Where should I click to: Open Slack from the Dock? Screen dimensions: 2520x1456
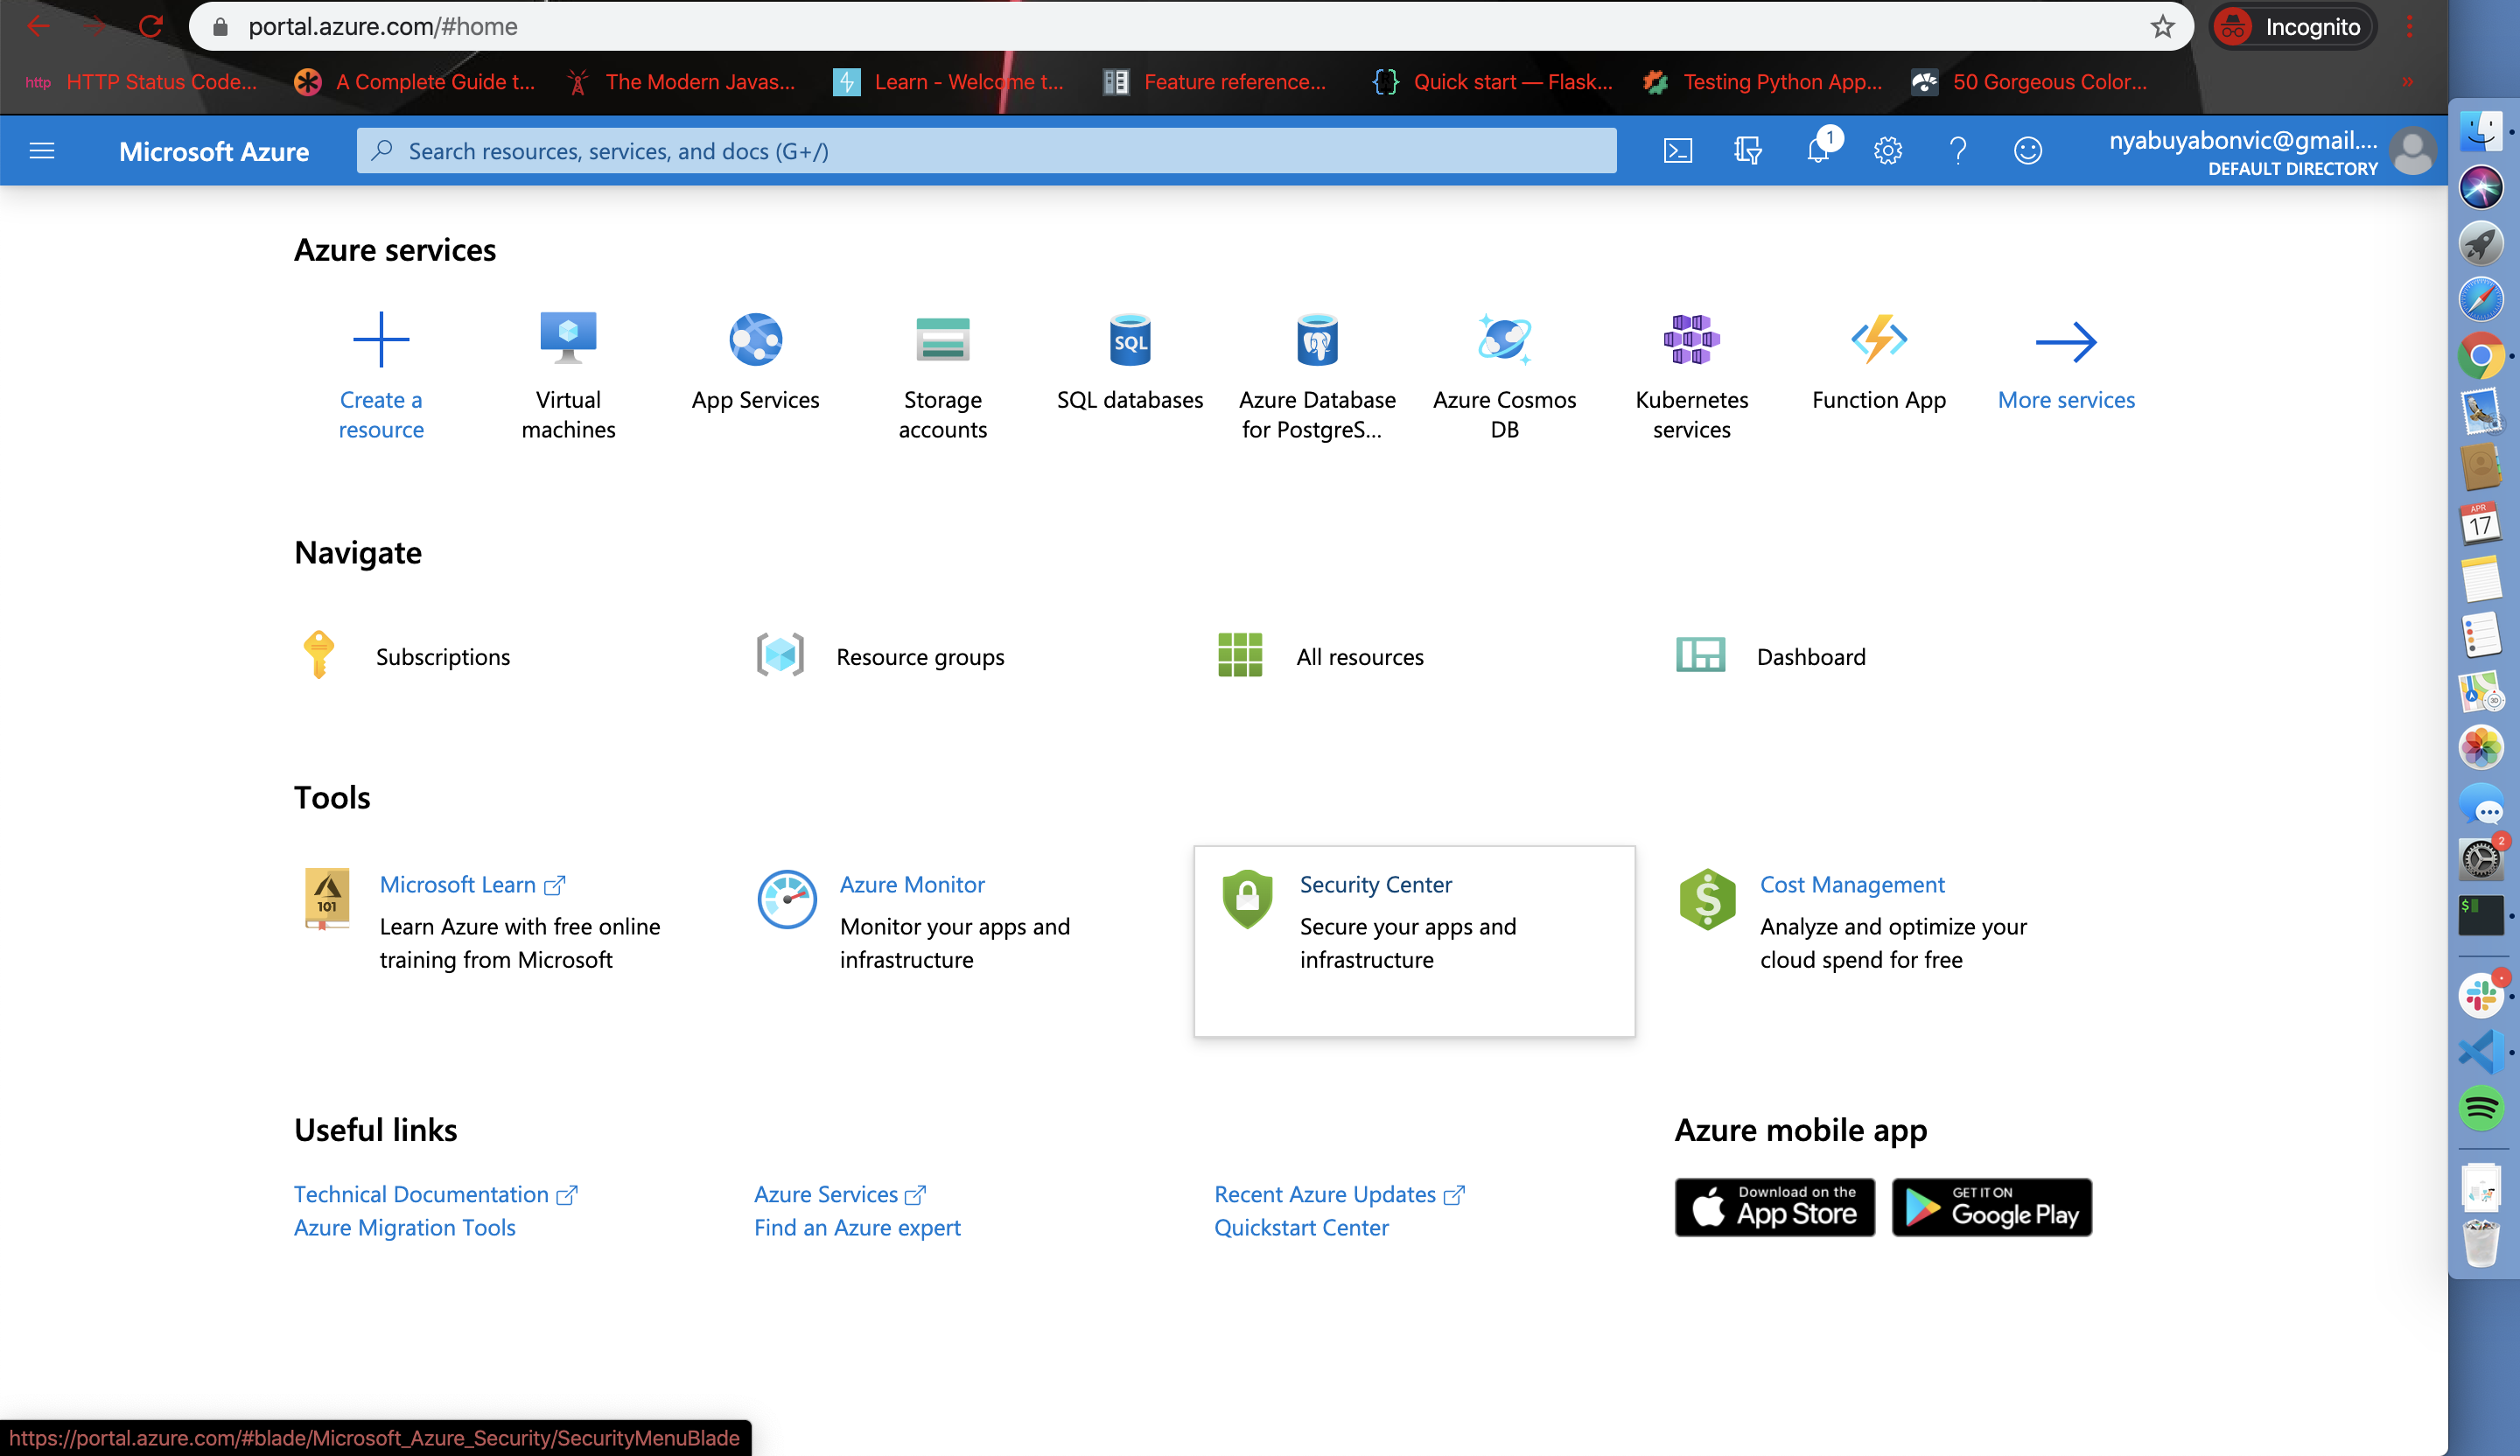(x=2481, y=994)
